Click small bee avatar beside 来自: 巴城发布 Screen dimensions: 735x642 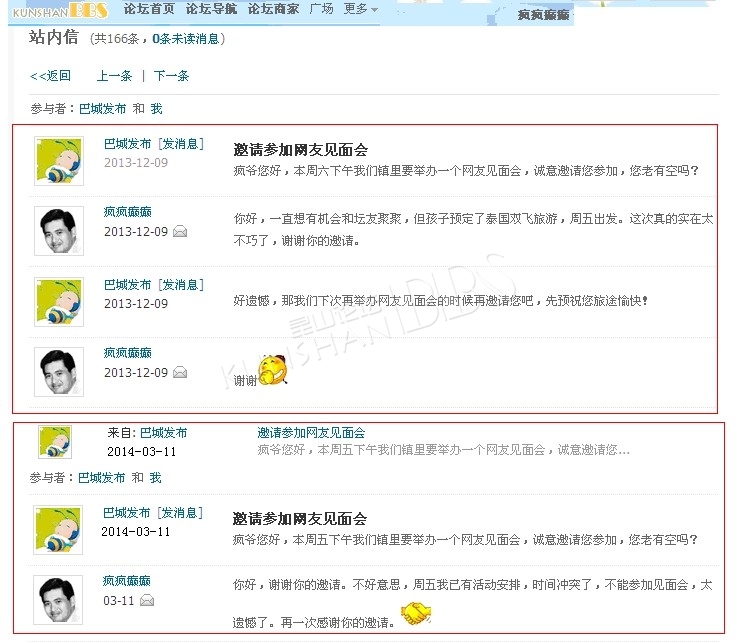click(x=55, y=441)
